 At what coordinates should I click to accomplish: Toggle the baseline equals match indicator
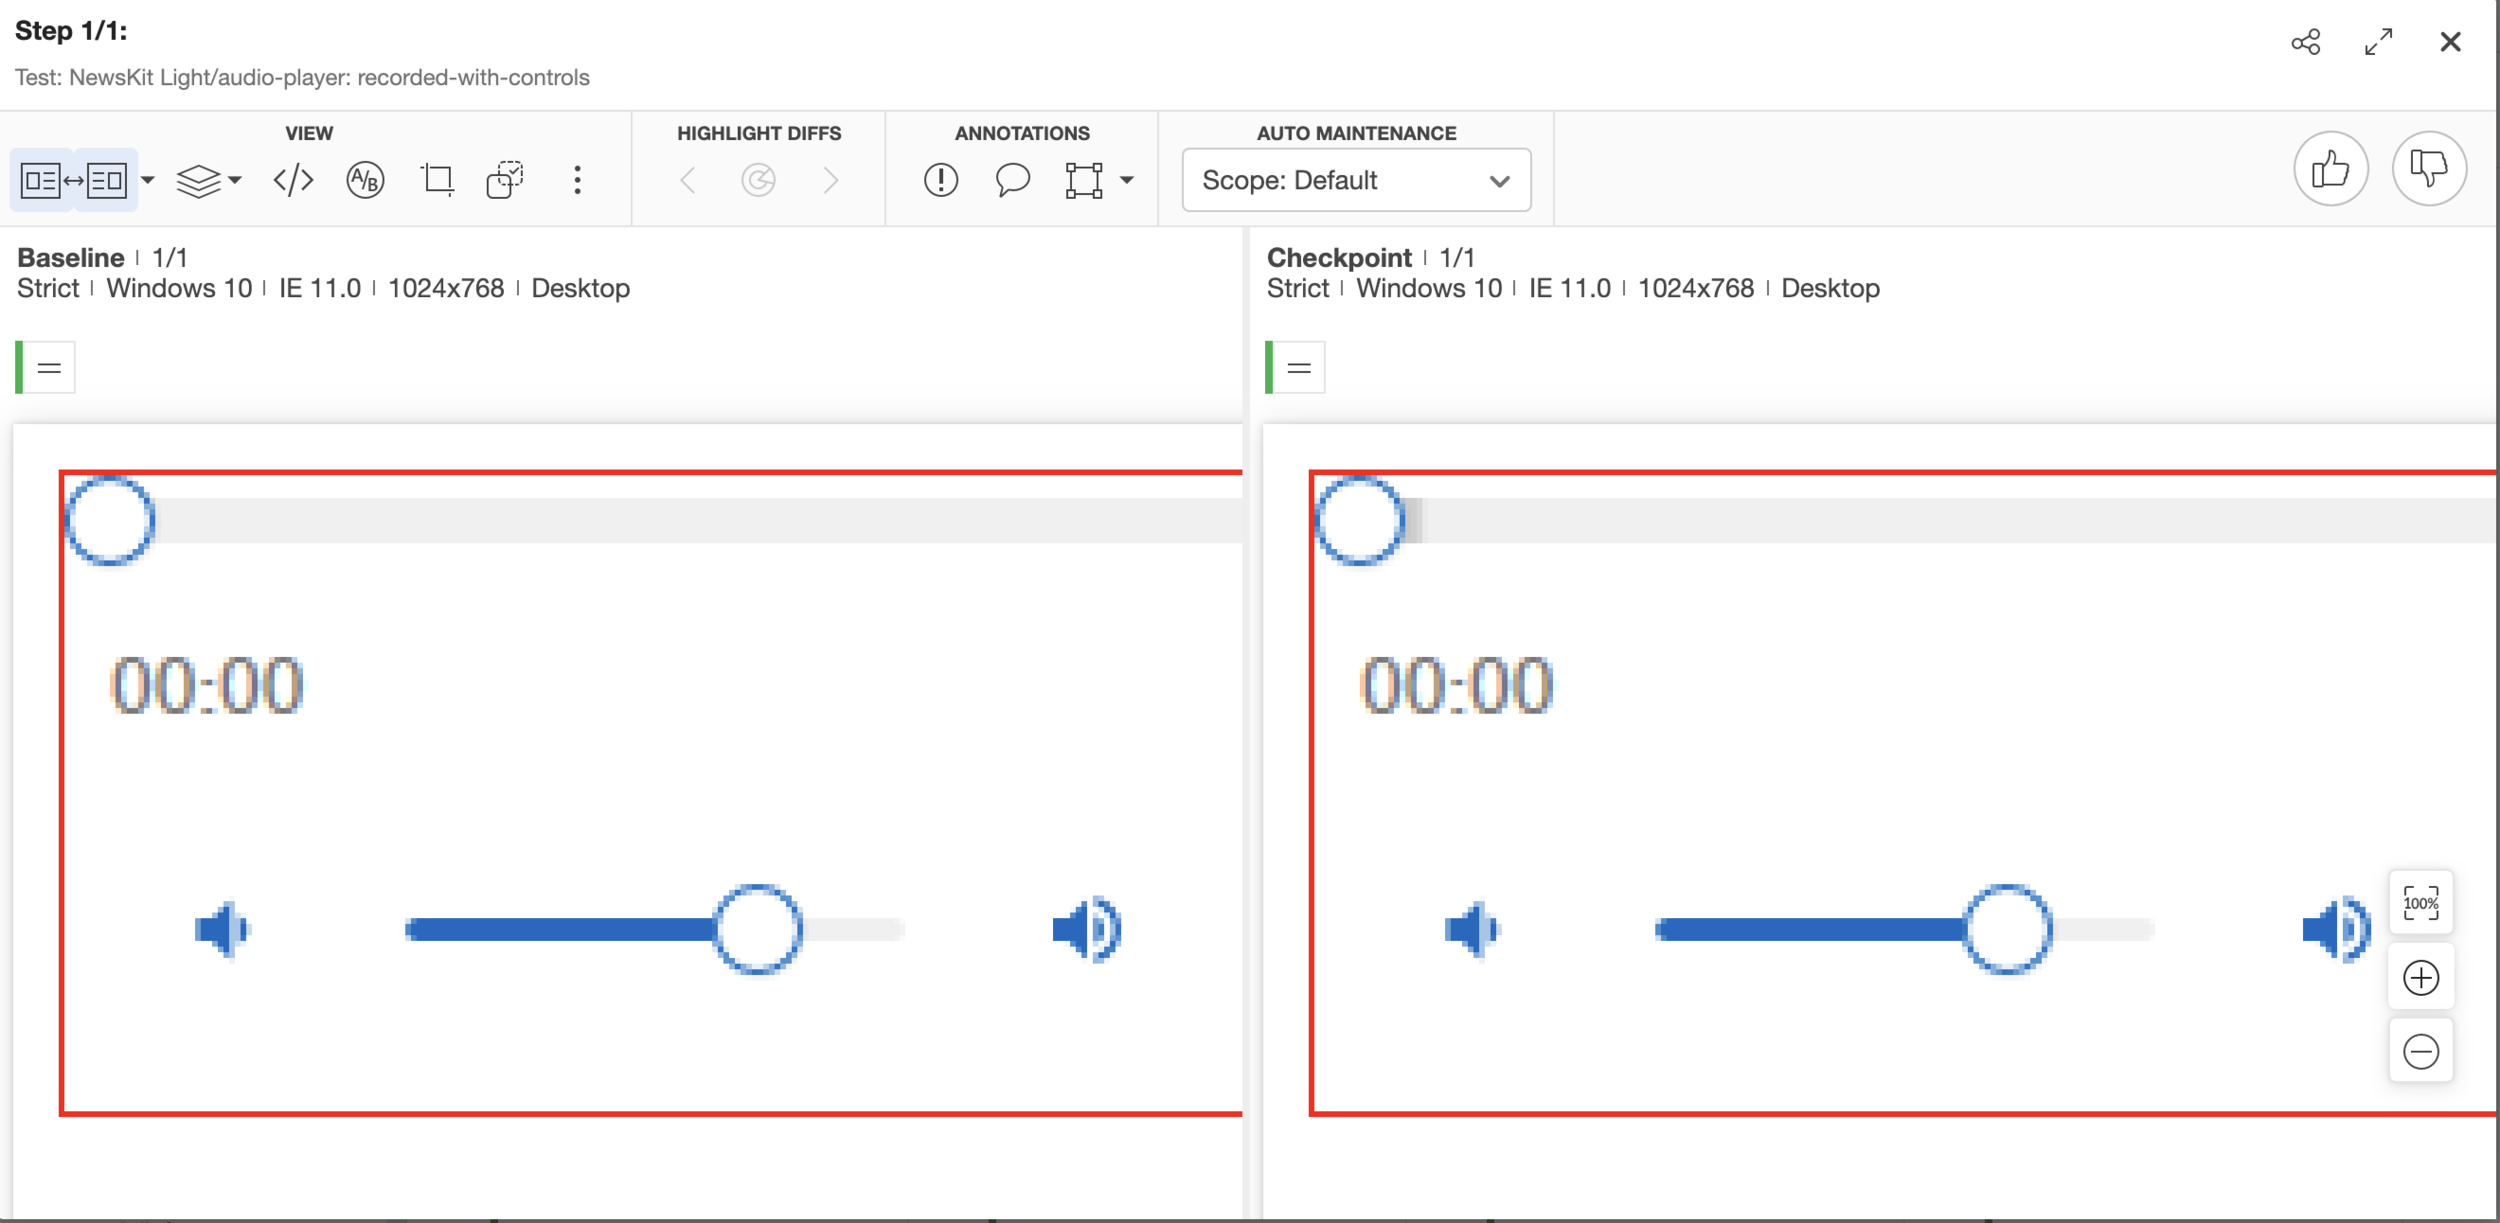point(49,368)
